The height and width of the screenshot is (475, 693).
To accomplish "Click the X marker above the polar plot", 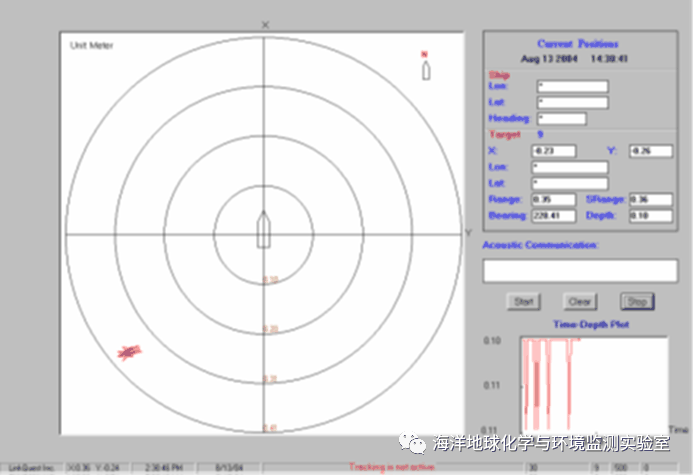I will coord(265,23).
